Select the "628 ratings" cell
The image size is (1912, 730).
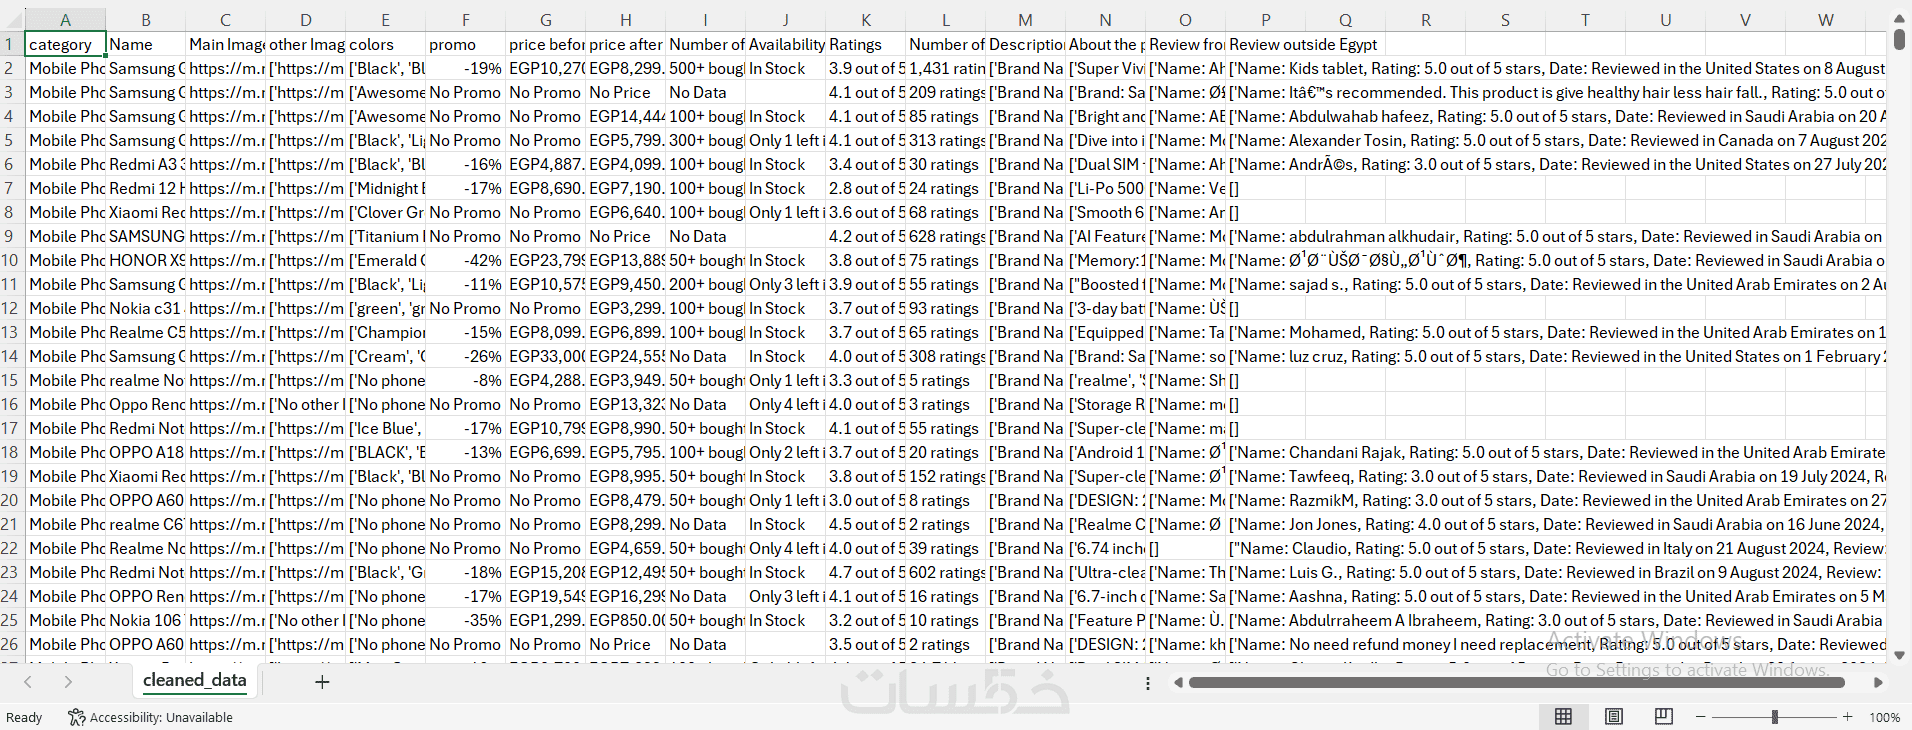[x=945, y=236]
